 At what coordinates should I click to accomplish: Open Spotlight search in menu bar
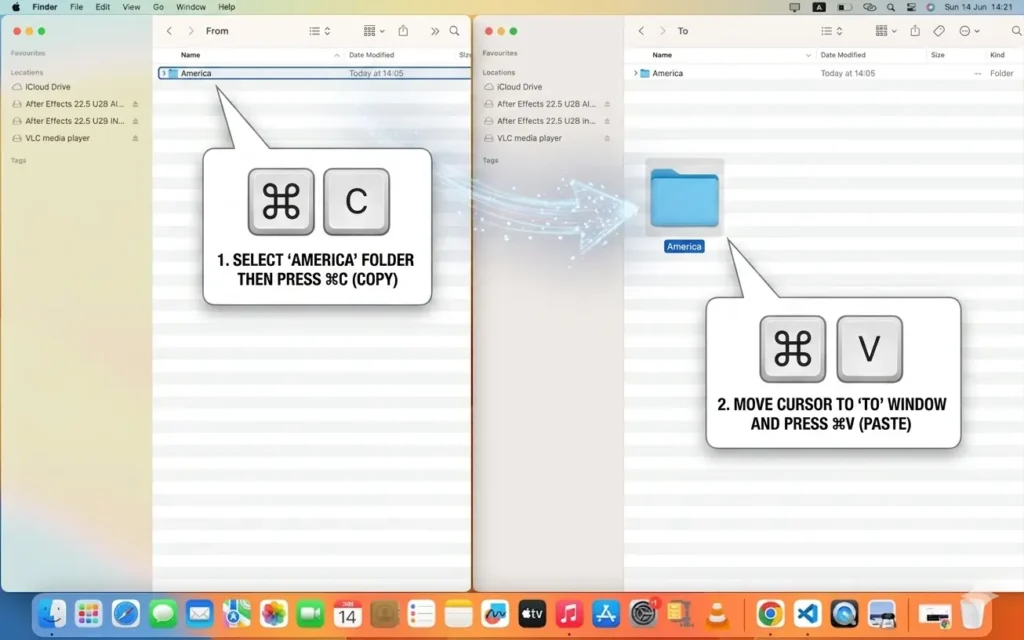pos(891,7)
